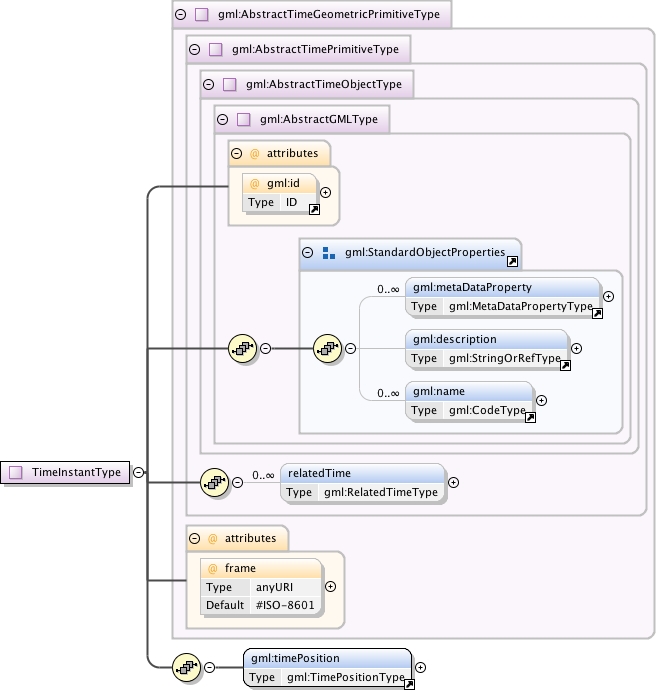Viewport: 656px width, 692px height.
Task: Click the type icon of gml:AbstractTimePrimitiveType
Action: click(215, 49)
